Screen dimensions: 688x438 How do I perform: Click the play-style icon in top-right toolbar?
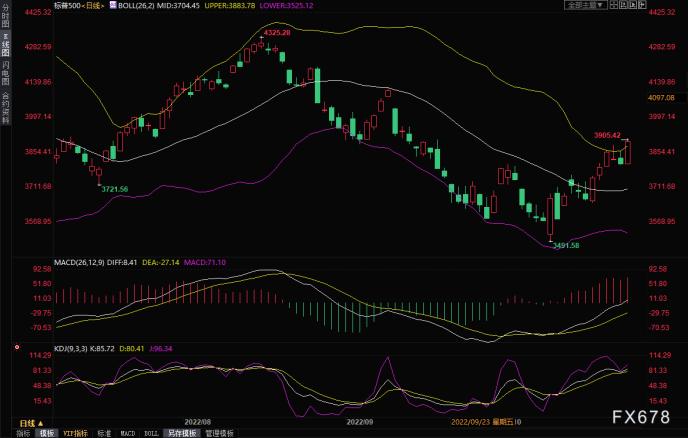[633, 5]
